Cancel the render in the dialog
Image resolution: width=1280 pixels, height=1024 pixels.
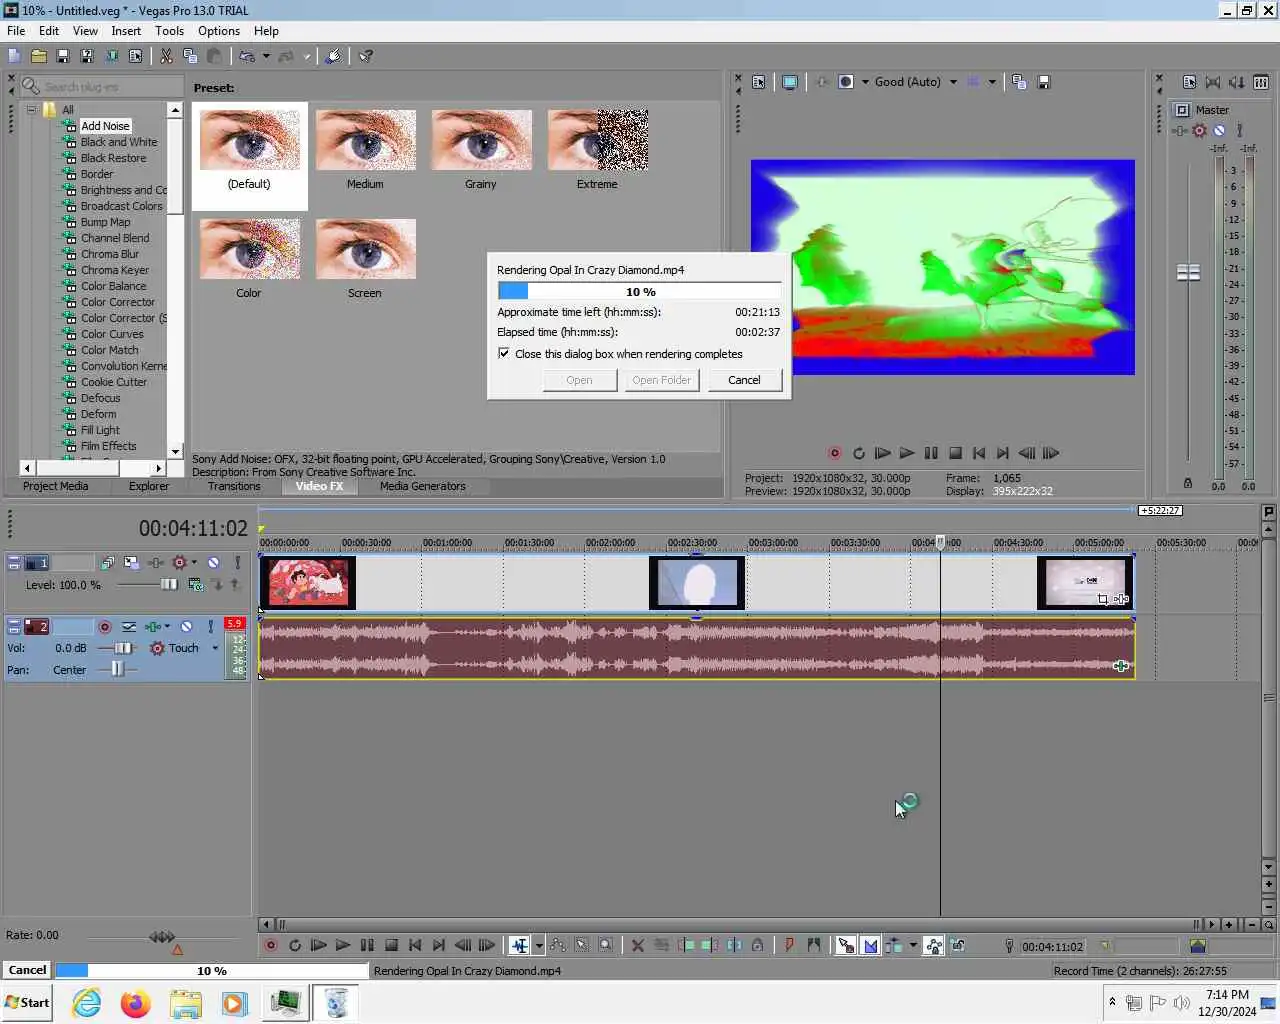pos(744,380)
